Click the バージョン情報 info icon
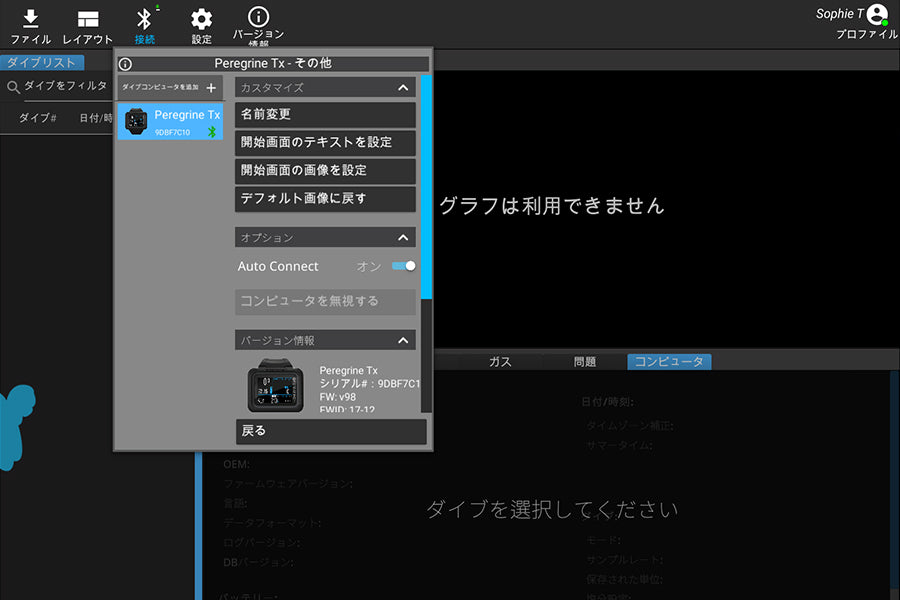This screenshot has width=900, height=600. pyautogui.click(x=258, y=17)
